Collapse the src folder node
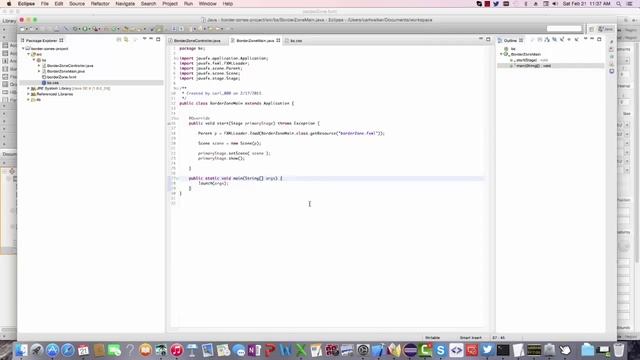This screenshot has height=360, width=640. [x=29, y=54]
